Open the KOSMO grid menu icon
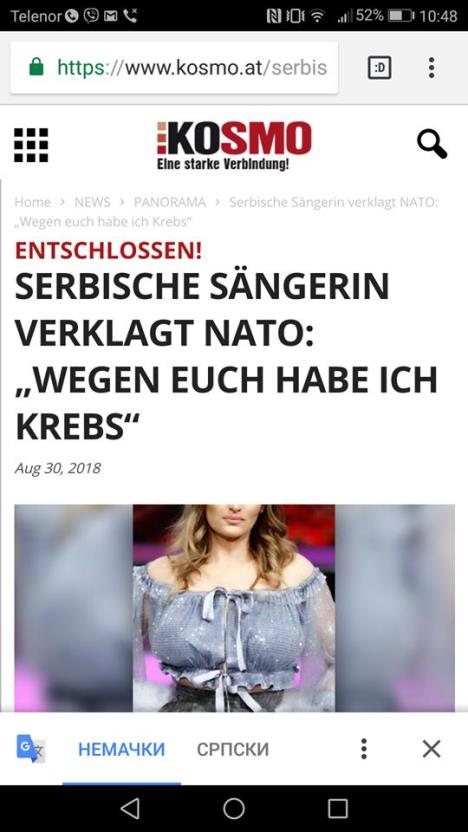 coord(31,145)
